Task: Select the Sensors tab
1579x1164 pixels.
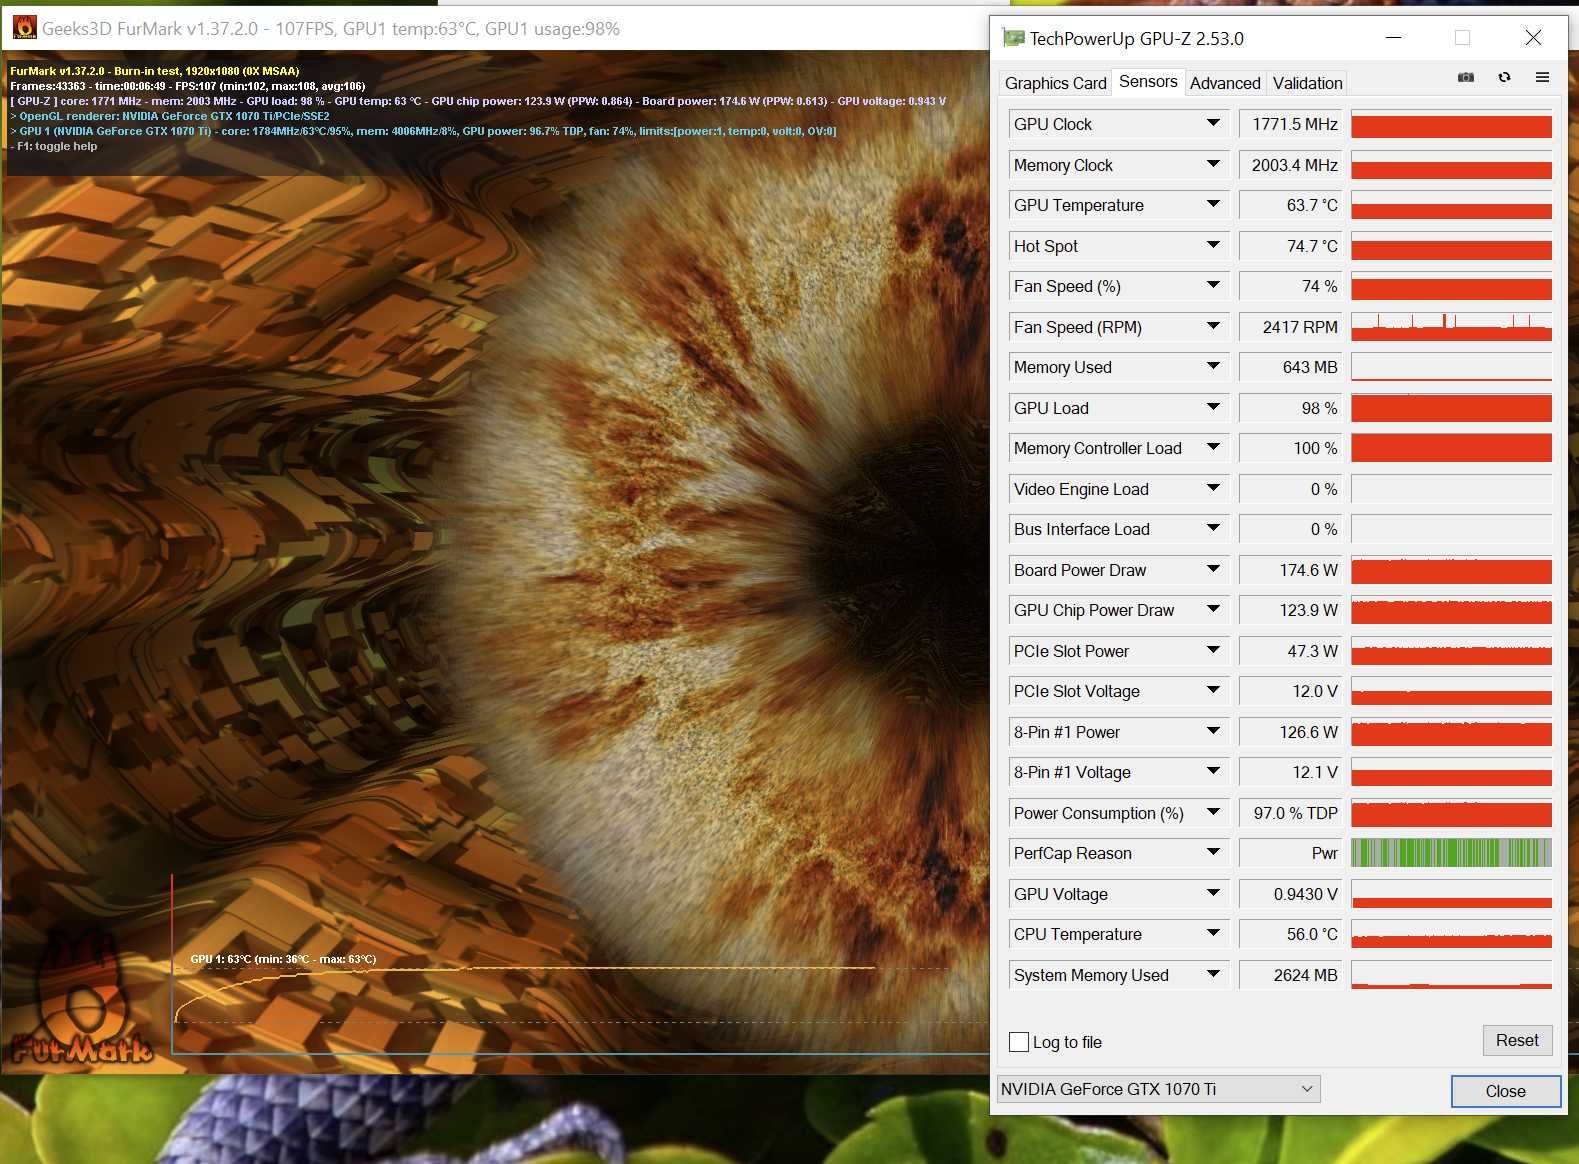Action: pyautogui.click(x=1148, y=82)
